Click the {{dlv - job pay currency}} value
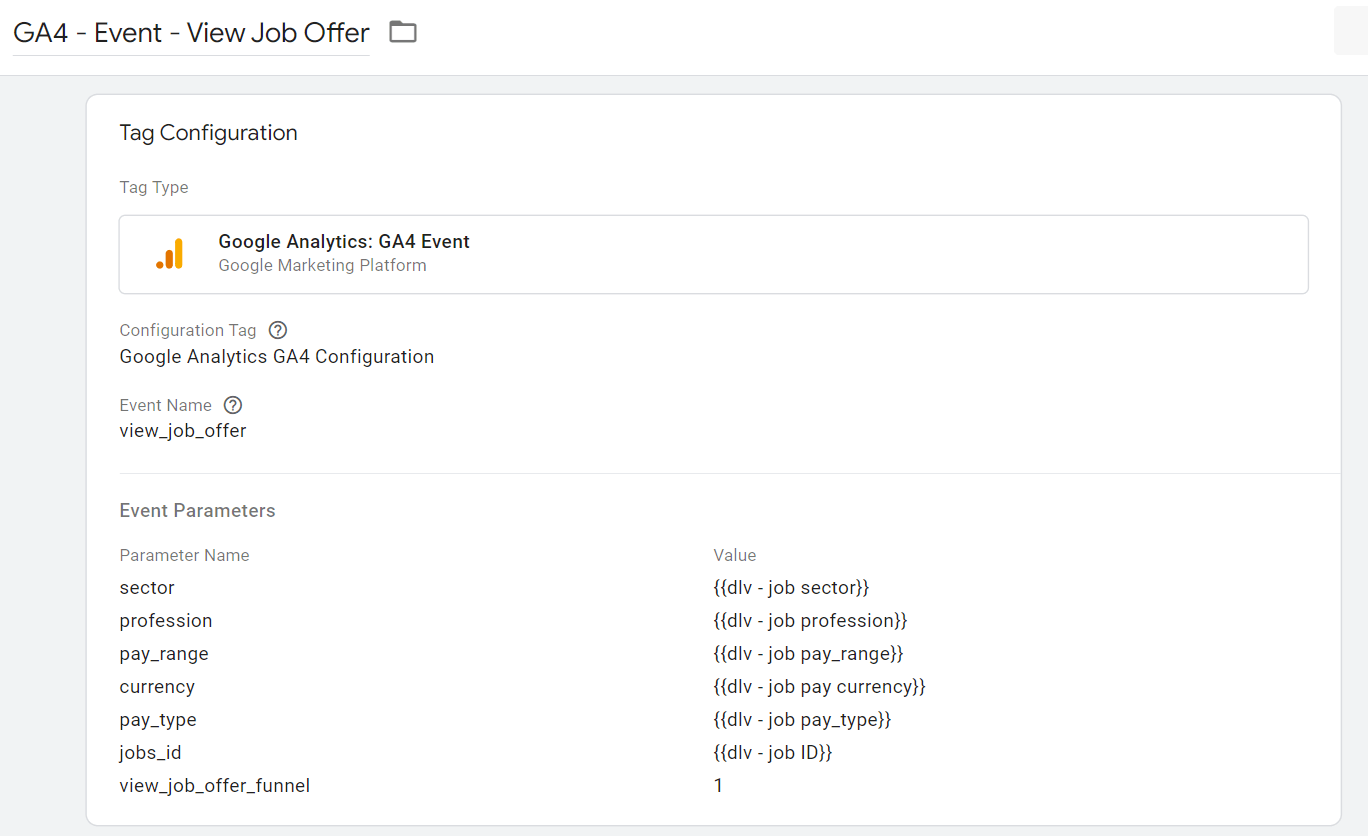This screenshot has height=836, width=1368. click(819, 687)
